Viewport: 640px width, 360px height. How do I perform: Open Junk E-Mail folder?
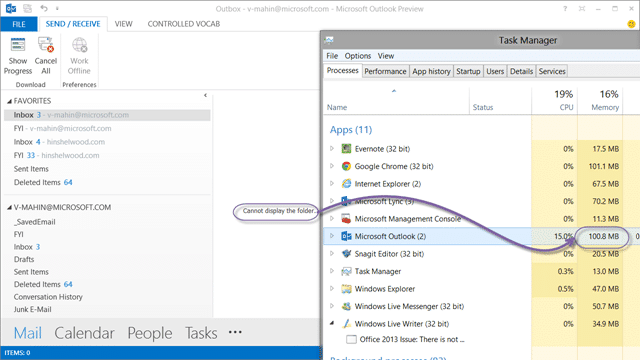33,309
